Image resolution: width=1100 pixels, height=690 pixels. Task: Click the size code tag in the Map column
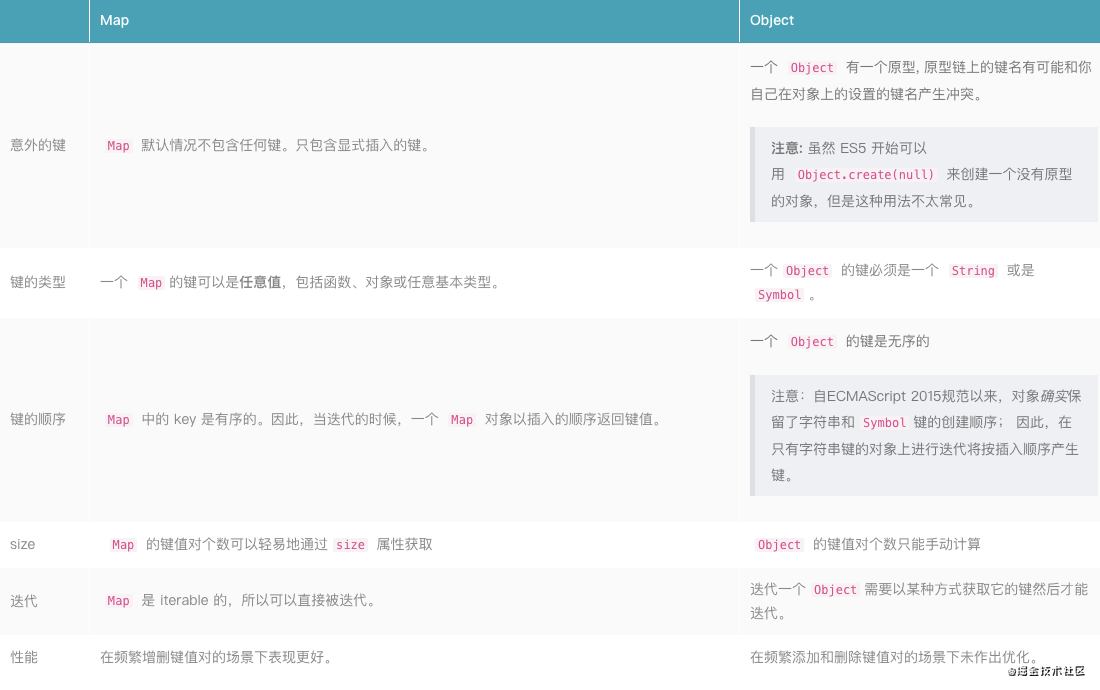[x=350, y=545]
